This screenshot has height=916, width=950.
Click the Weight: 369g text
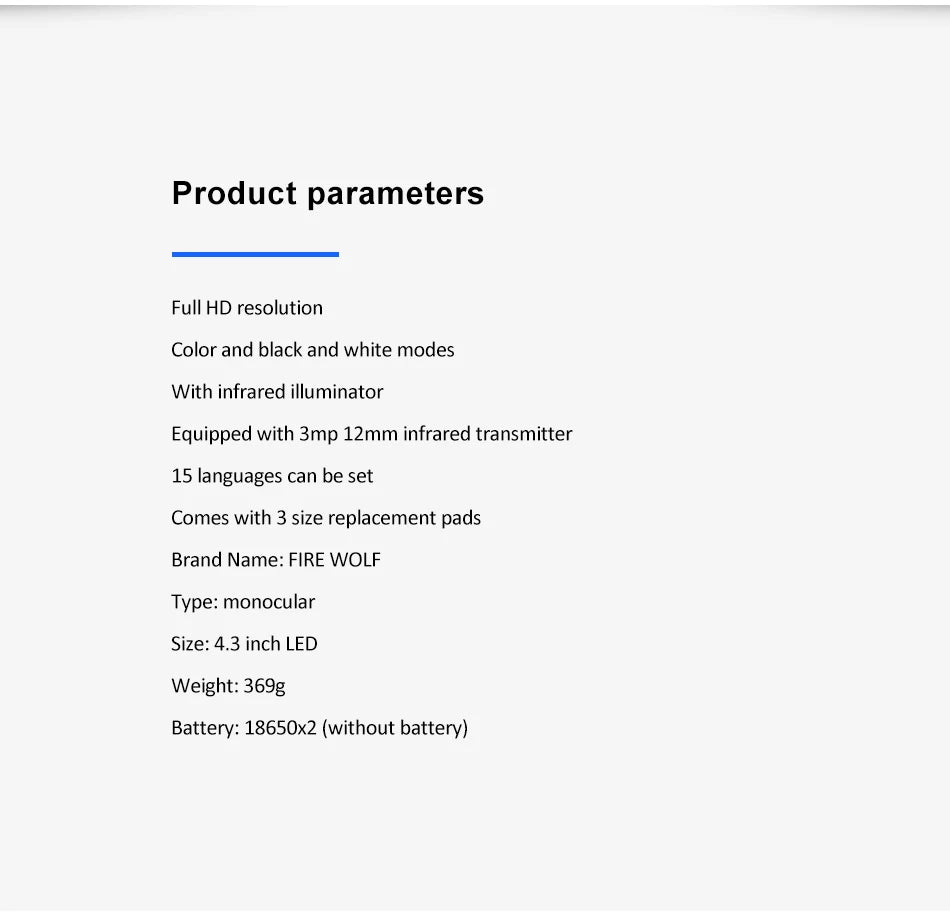(228, 686)
